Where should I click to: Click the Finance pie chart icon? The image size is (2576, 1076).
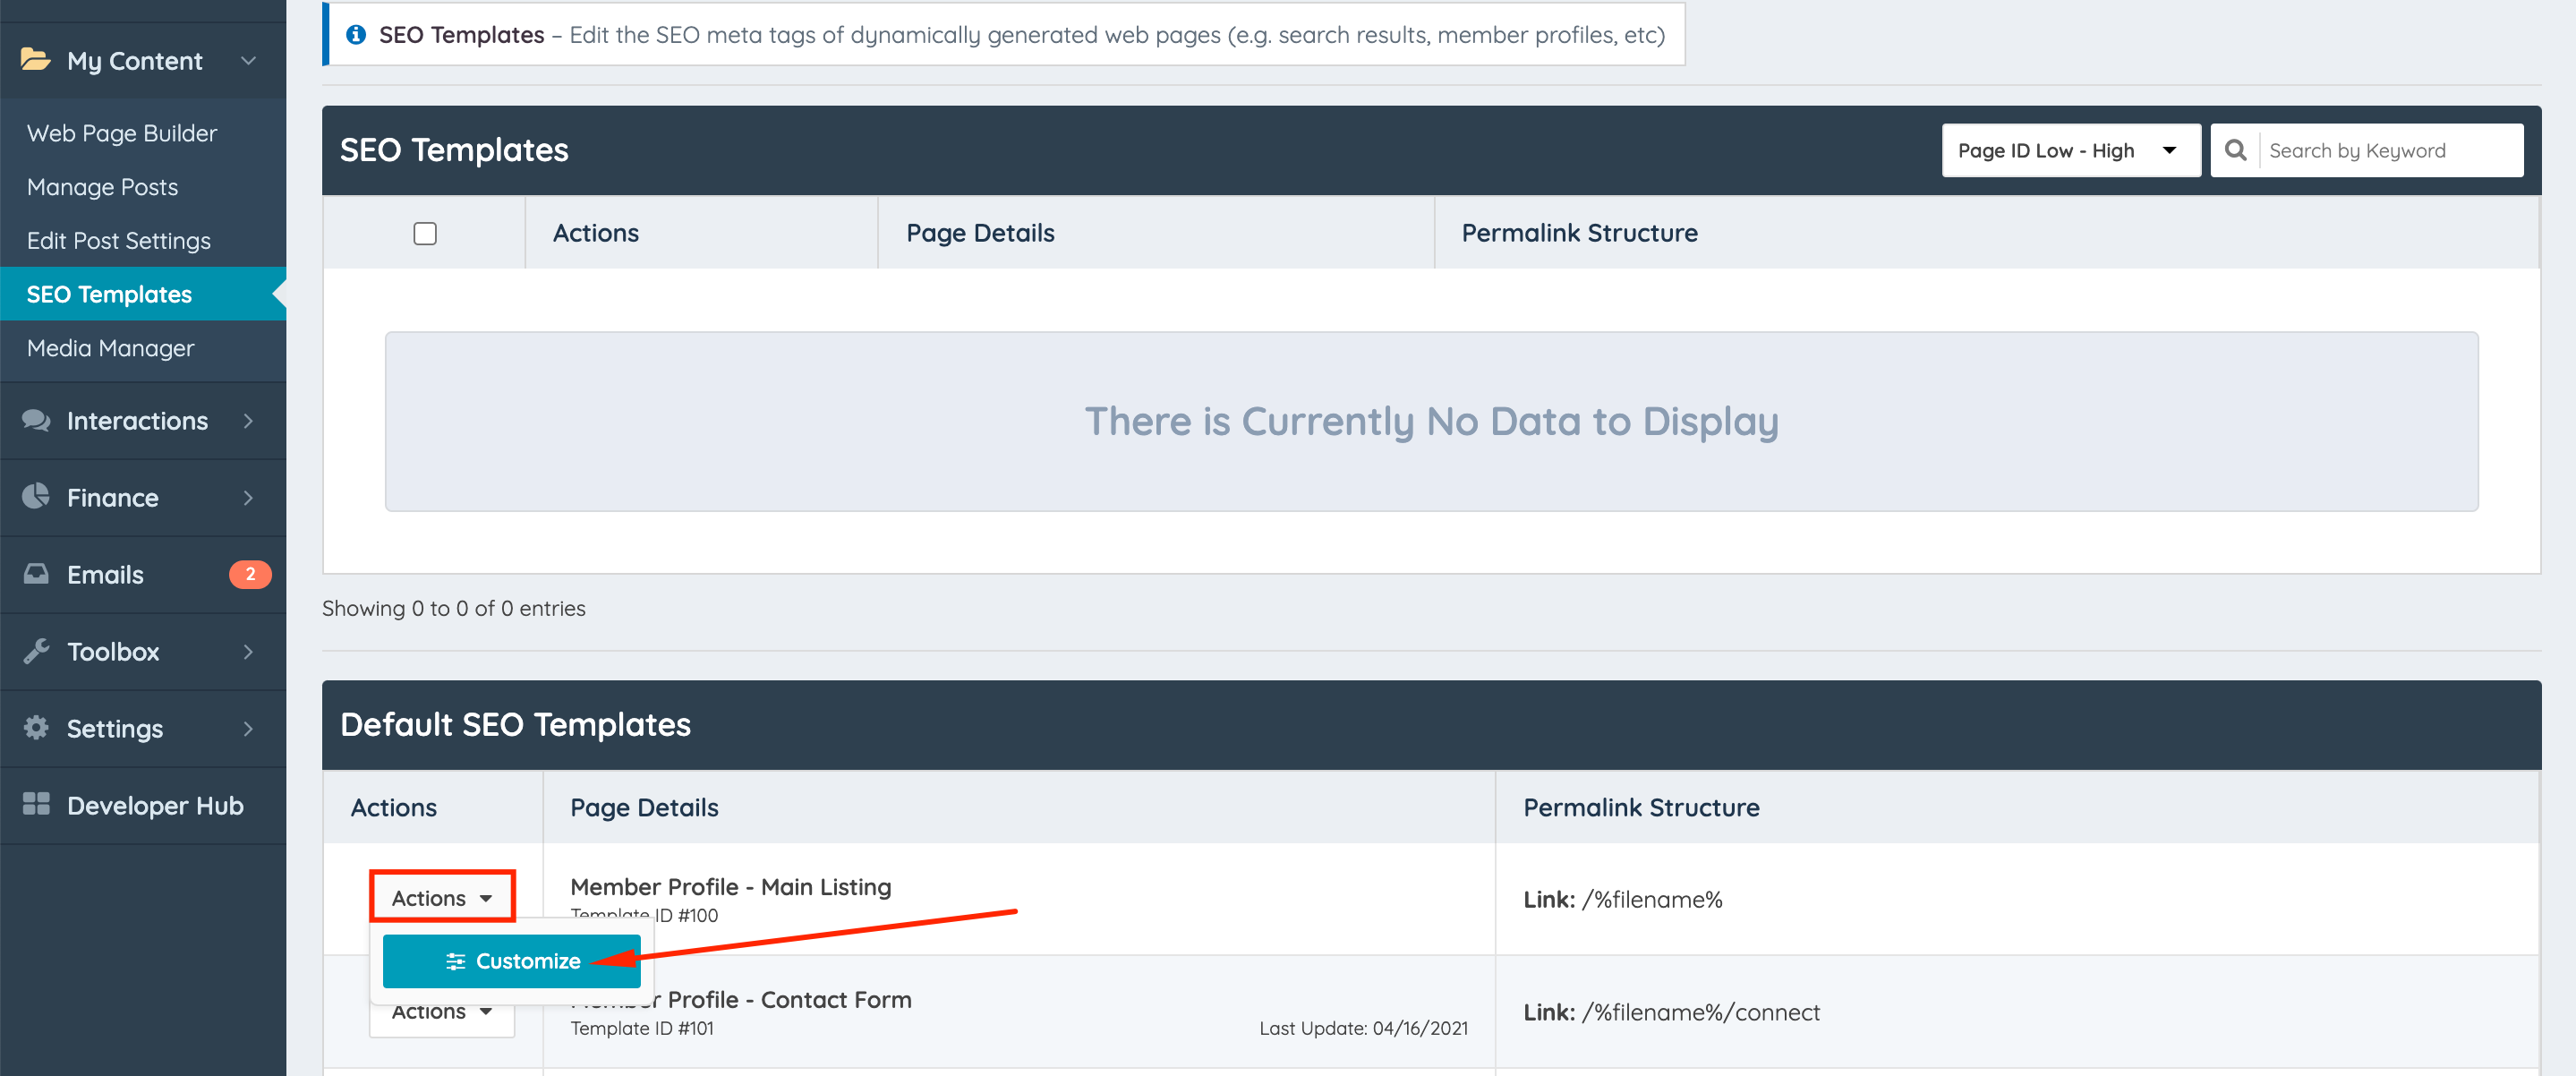tap(36, 497)
